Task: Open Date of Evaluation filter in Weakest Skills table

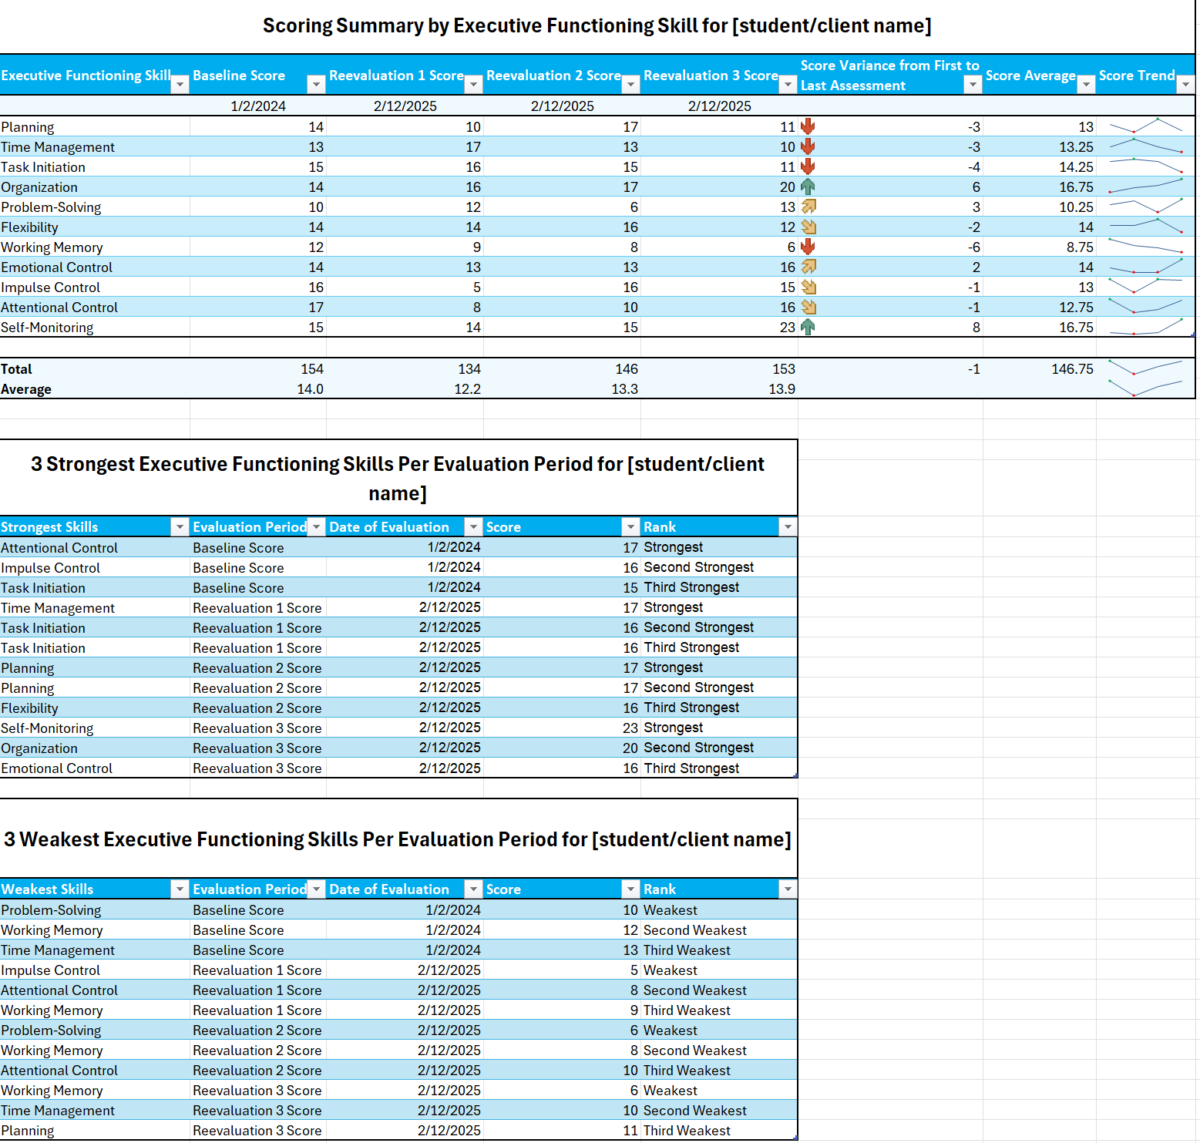Action: click(x=474, y=889)
